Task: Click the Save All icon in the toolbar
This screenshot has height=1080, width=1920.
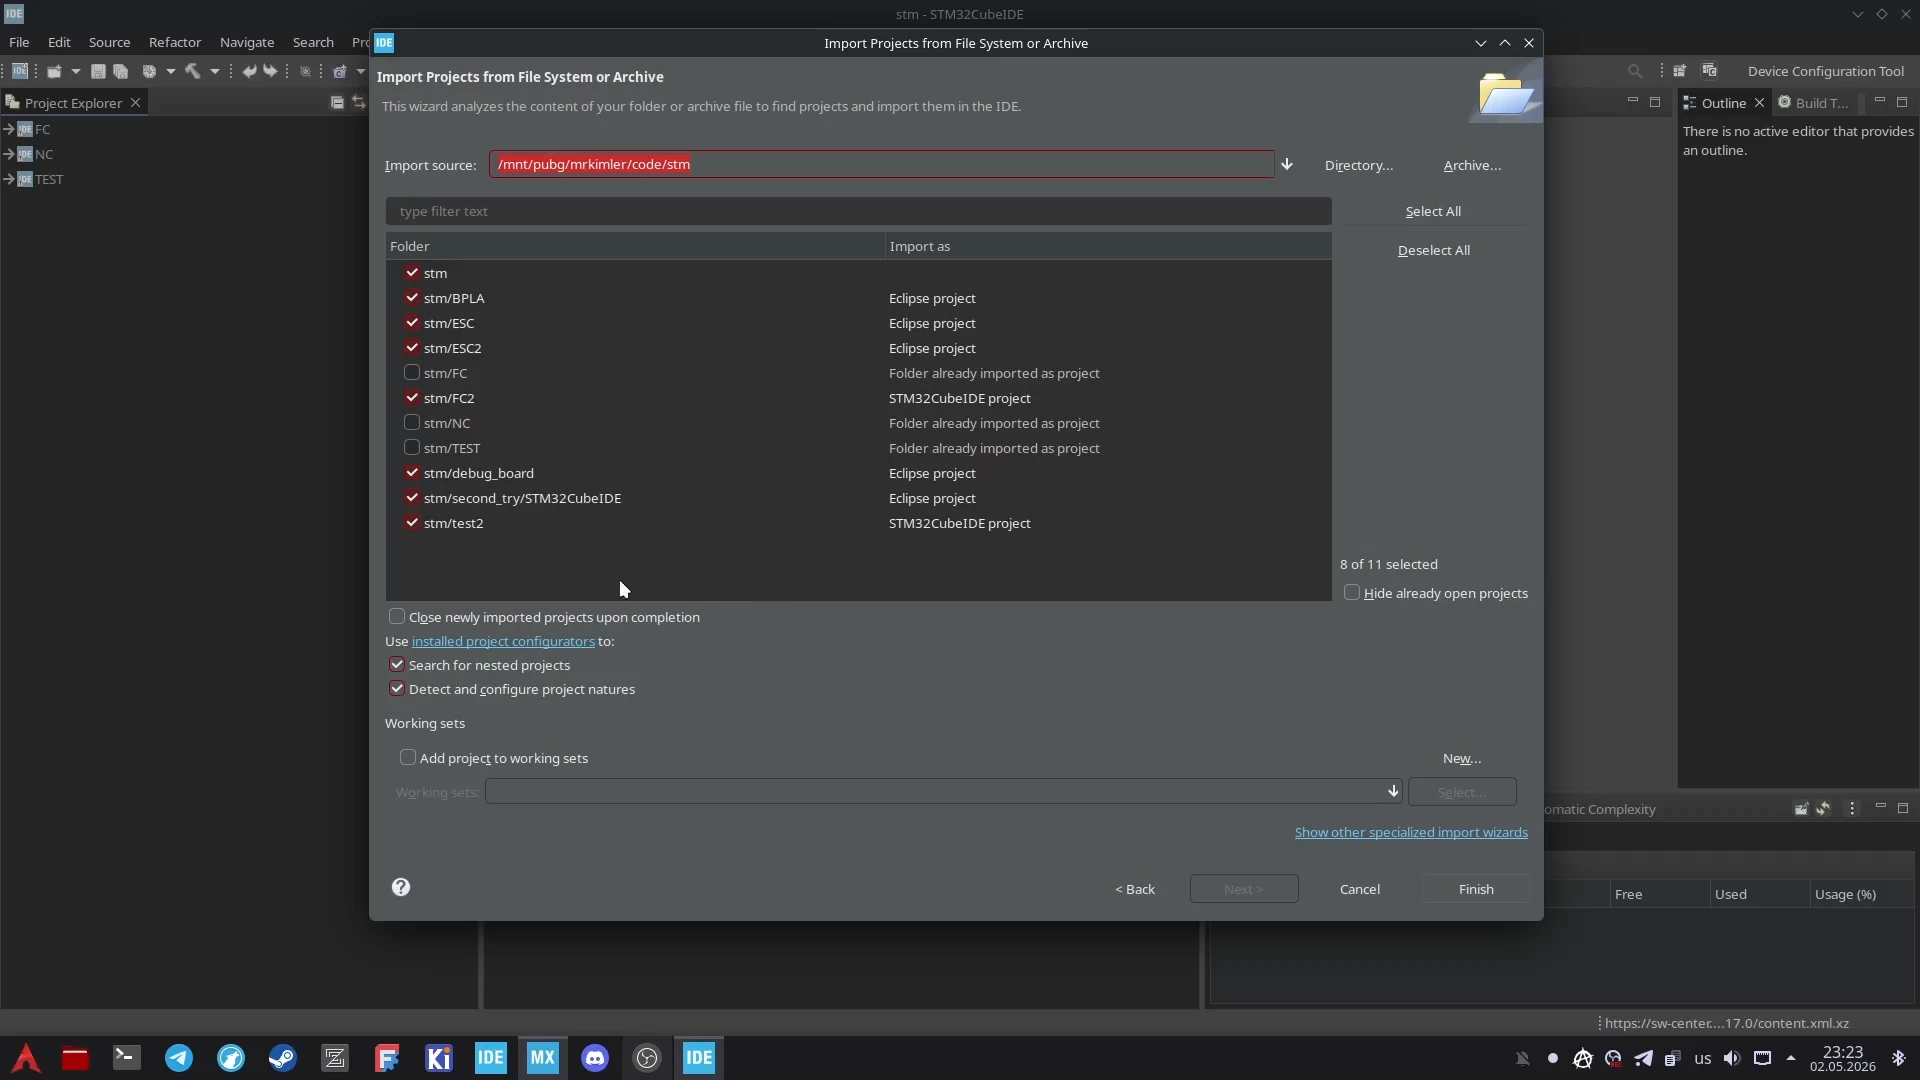Action: [120, 71]
